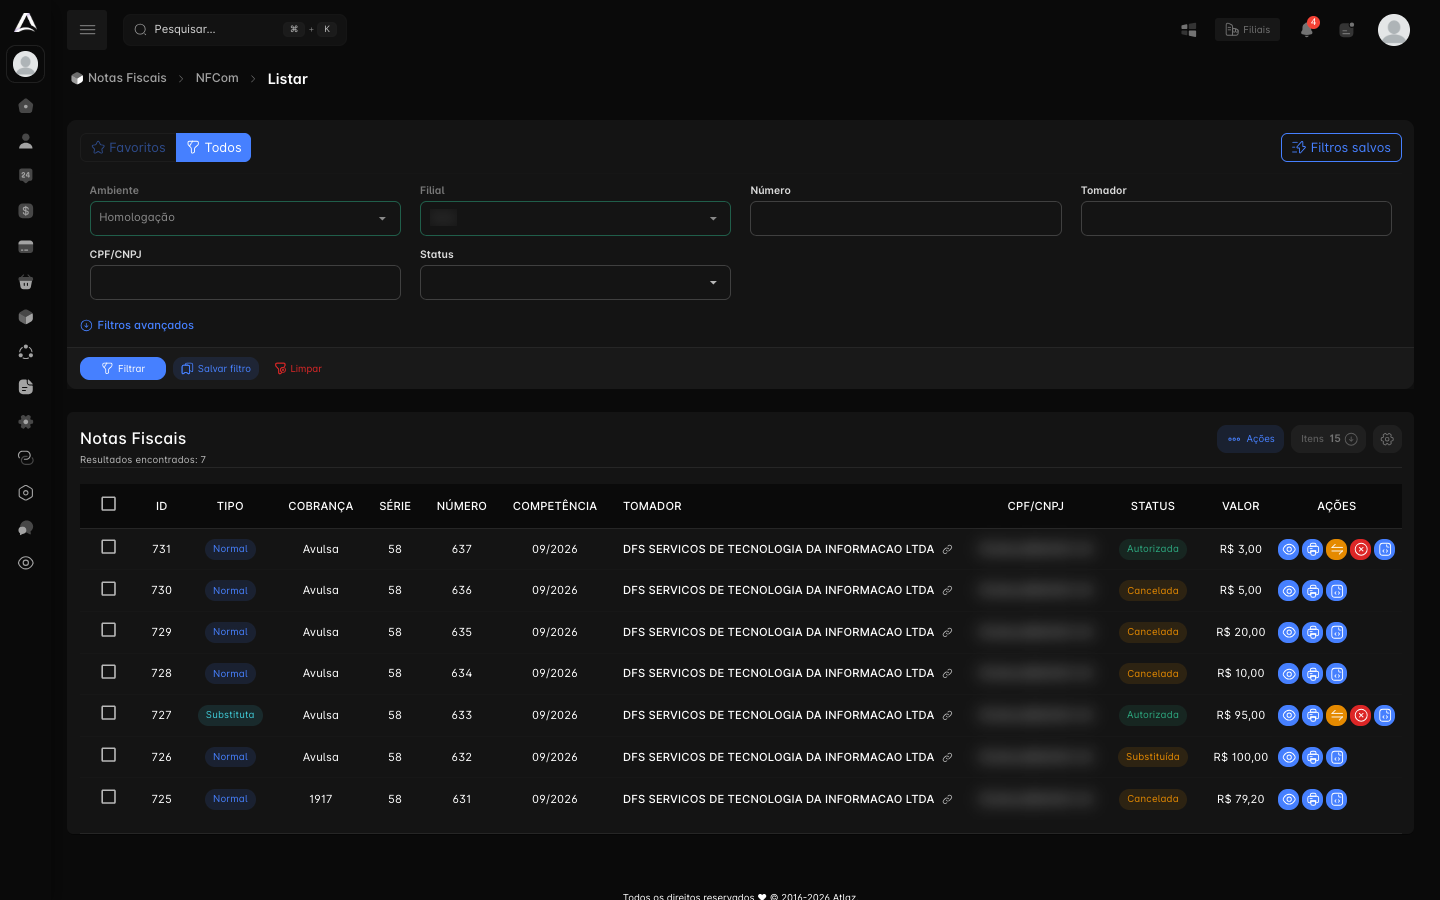The image size is (1440, 900).
Task: Click the home icon in the sidebar
Action: [26, 106]
